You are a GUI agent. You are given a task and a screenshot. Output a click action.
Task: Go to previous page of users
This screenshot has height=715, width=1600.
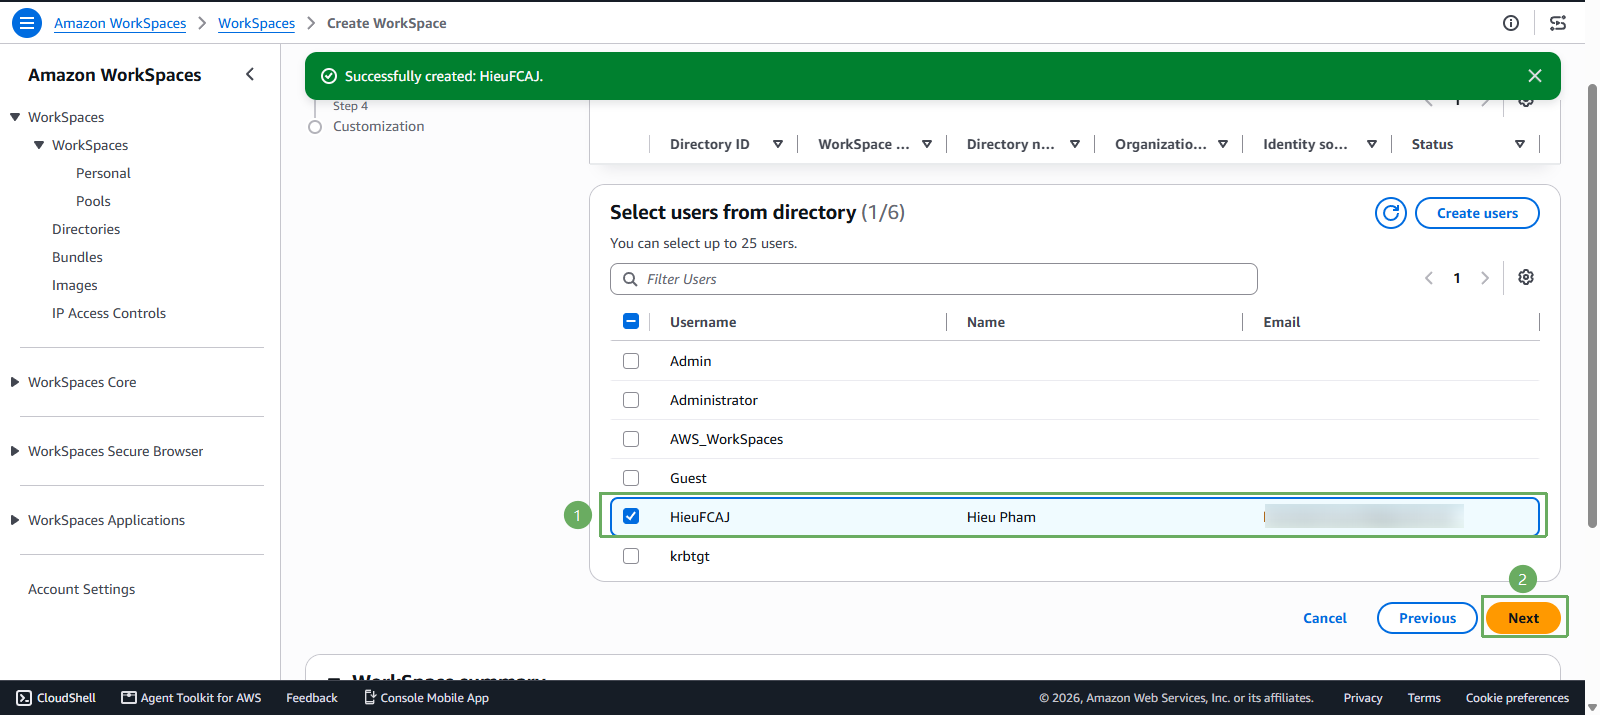(1429, 278)
